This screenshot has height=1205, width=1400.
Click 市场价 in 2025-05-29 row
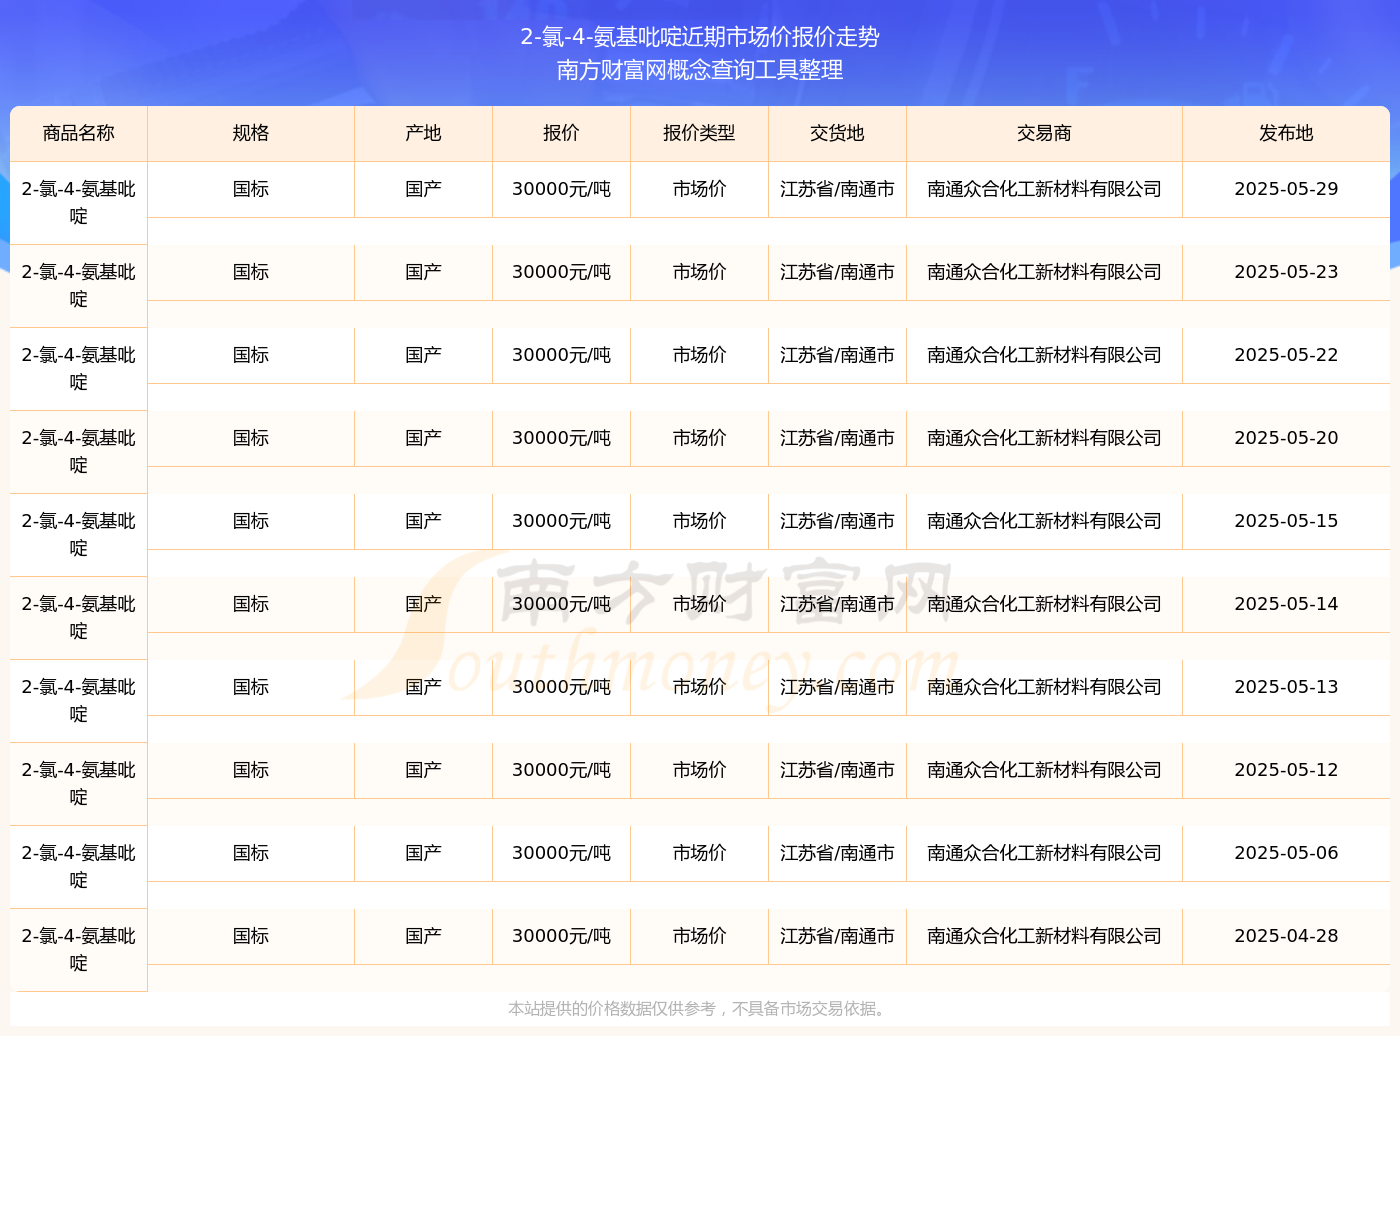(x=699, y=189)
